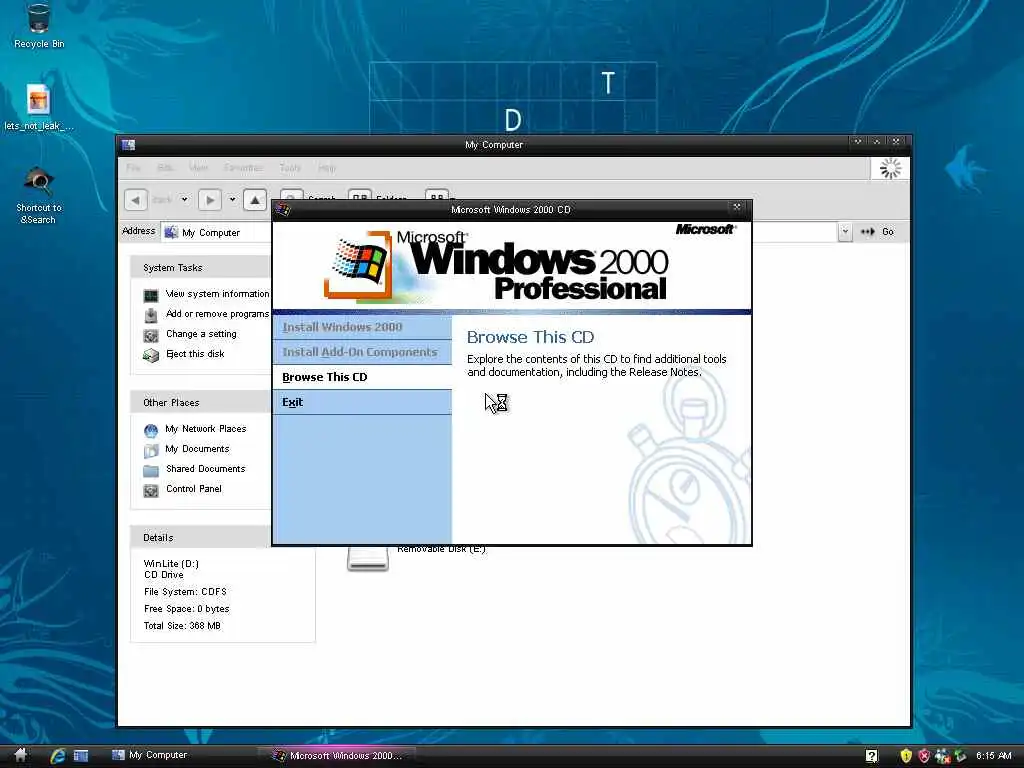Click the Control Panel icon

(x=151, y=490)
